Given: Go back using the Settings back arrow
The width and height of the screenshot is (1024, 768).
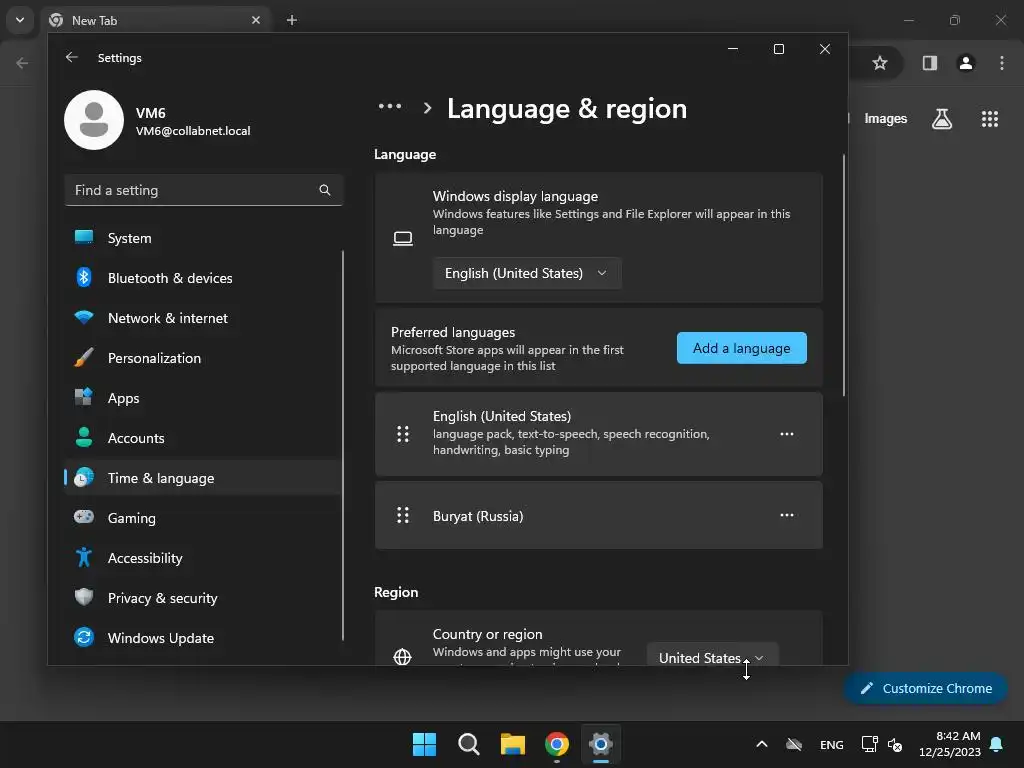Looking at the screenshot, I should tap(71, 57).
